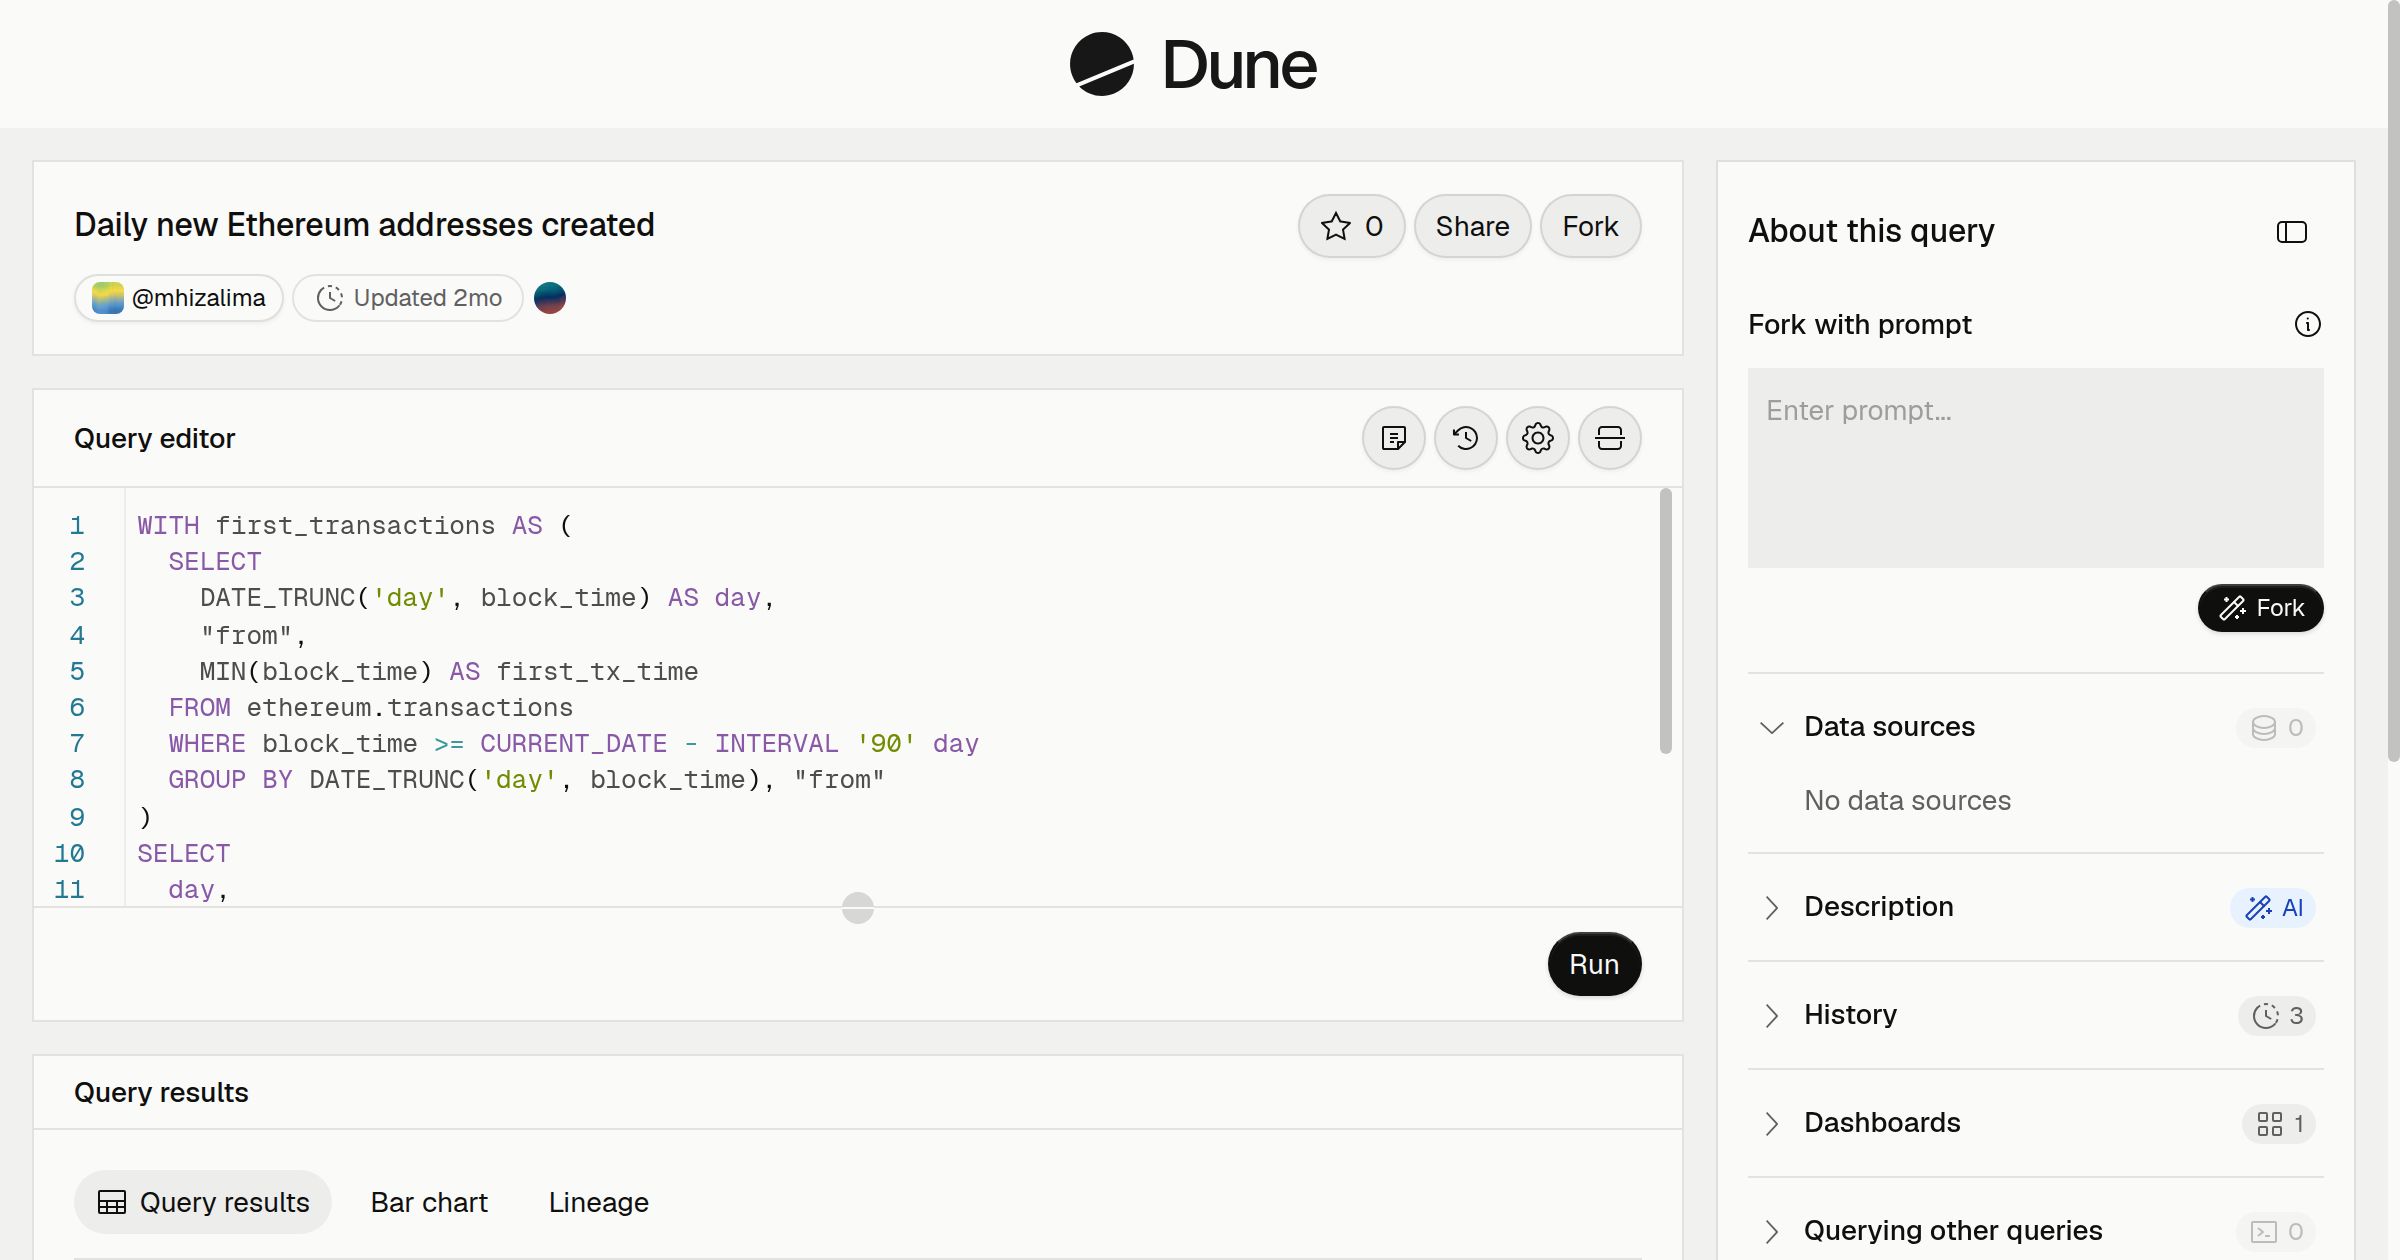Open the @mhizalima author profile

pyautogui.click(x=179, y=298)
